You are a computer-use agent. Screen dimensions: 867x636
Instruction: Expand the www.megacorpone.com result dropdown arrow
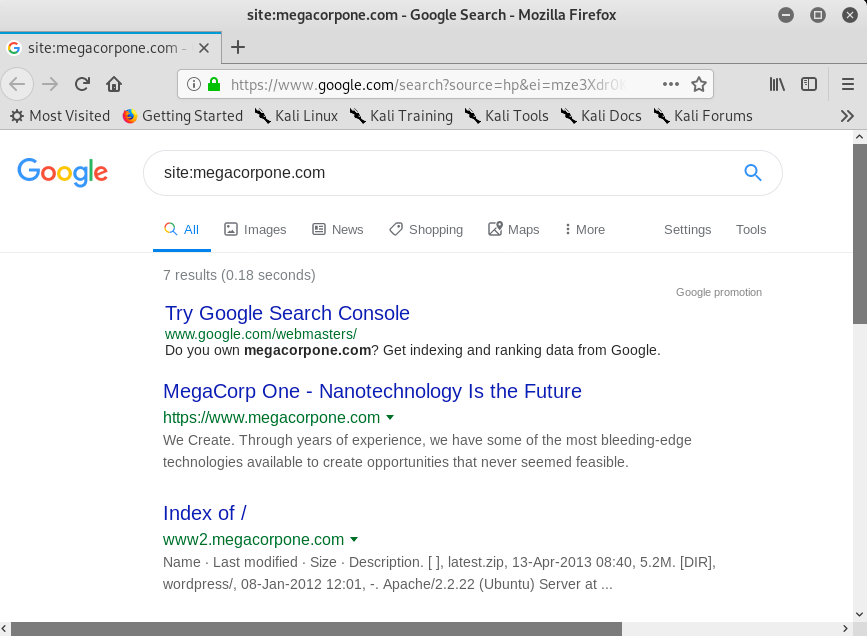coord(390,418)
